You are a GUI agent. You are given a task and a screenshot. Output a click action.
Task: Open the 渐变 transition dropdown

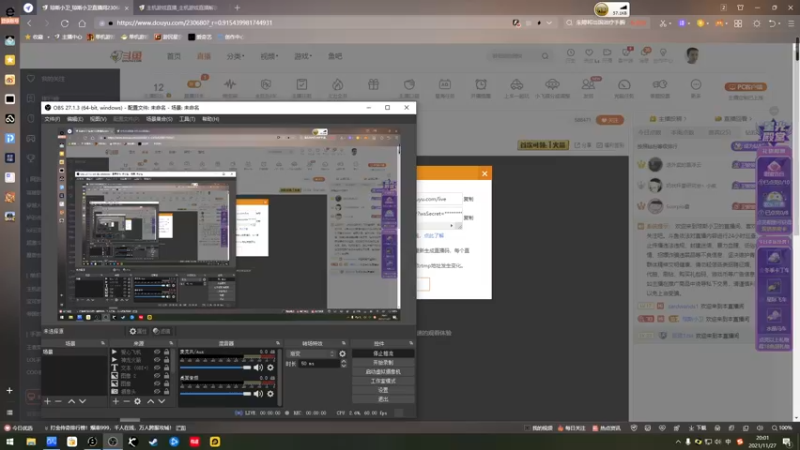point(312,354)
